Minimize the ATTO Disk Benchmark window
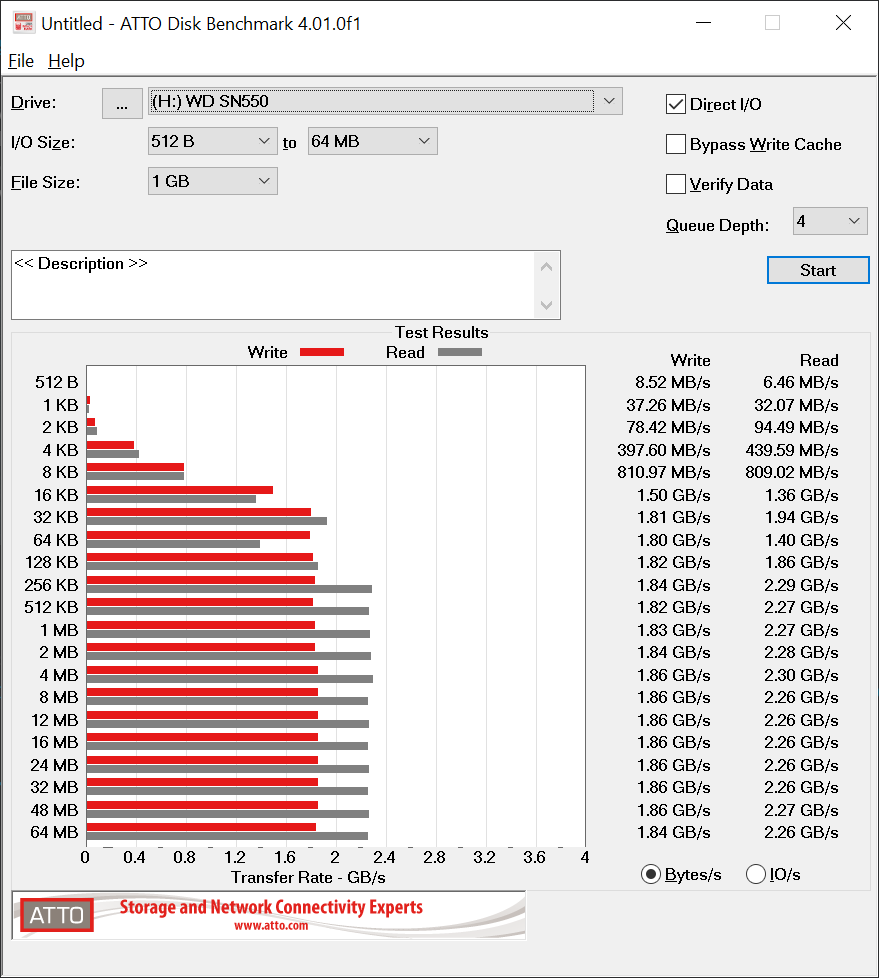This screenshot has width=879, height=978. click(x=704, y=23)
